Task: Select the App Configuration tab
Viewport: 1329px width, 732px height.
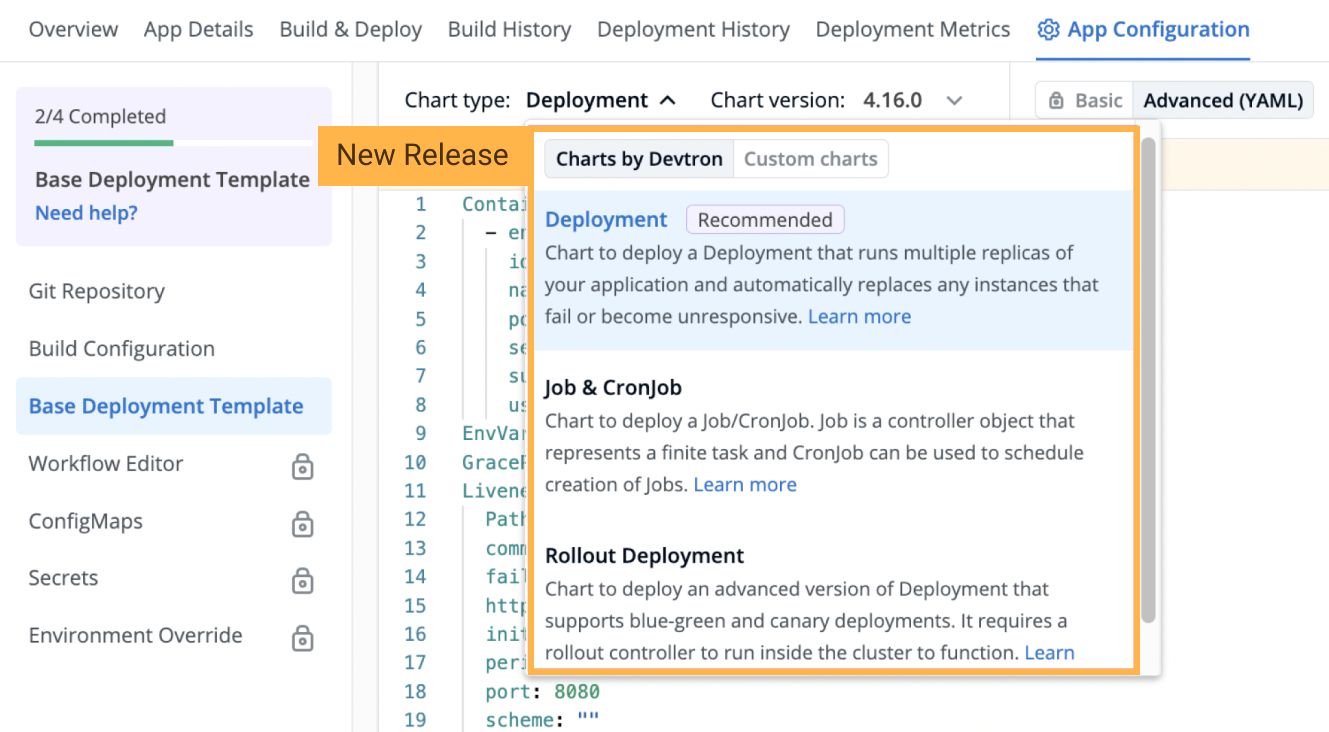Action: [1143, 30]
